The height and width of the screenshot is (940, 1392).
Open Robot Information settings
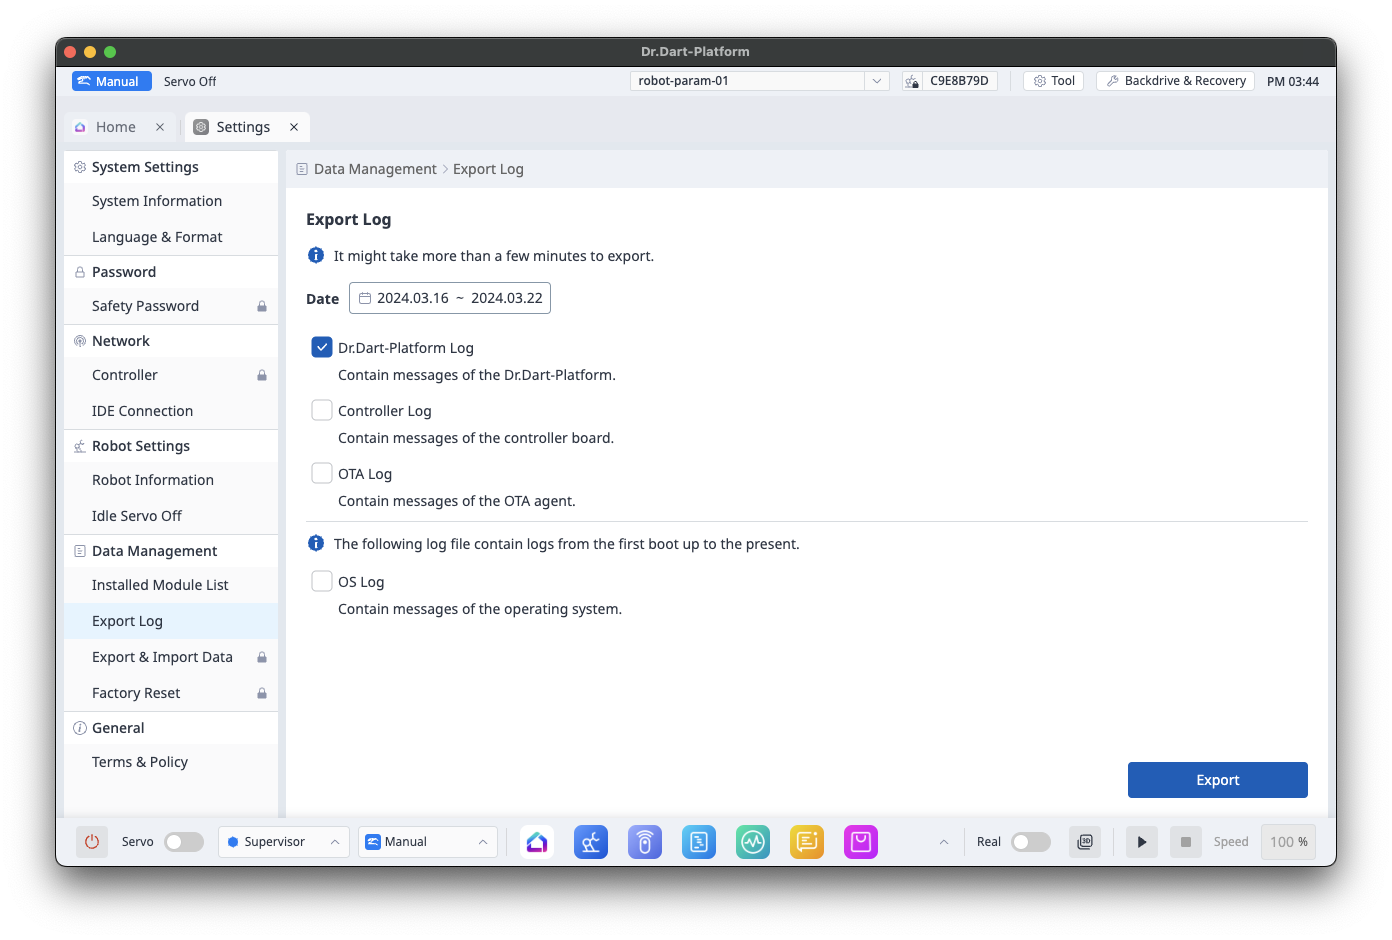[x=171, y=480]
